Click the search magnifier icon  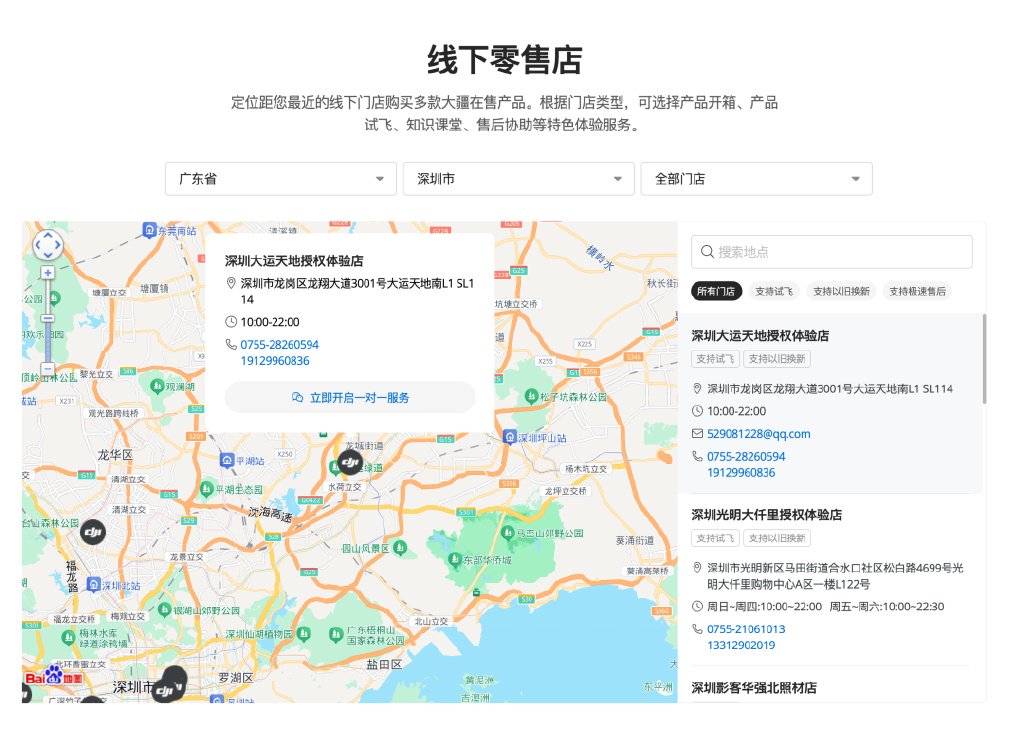coord(707,251)
